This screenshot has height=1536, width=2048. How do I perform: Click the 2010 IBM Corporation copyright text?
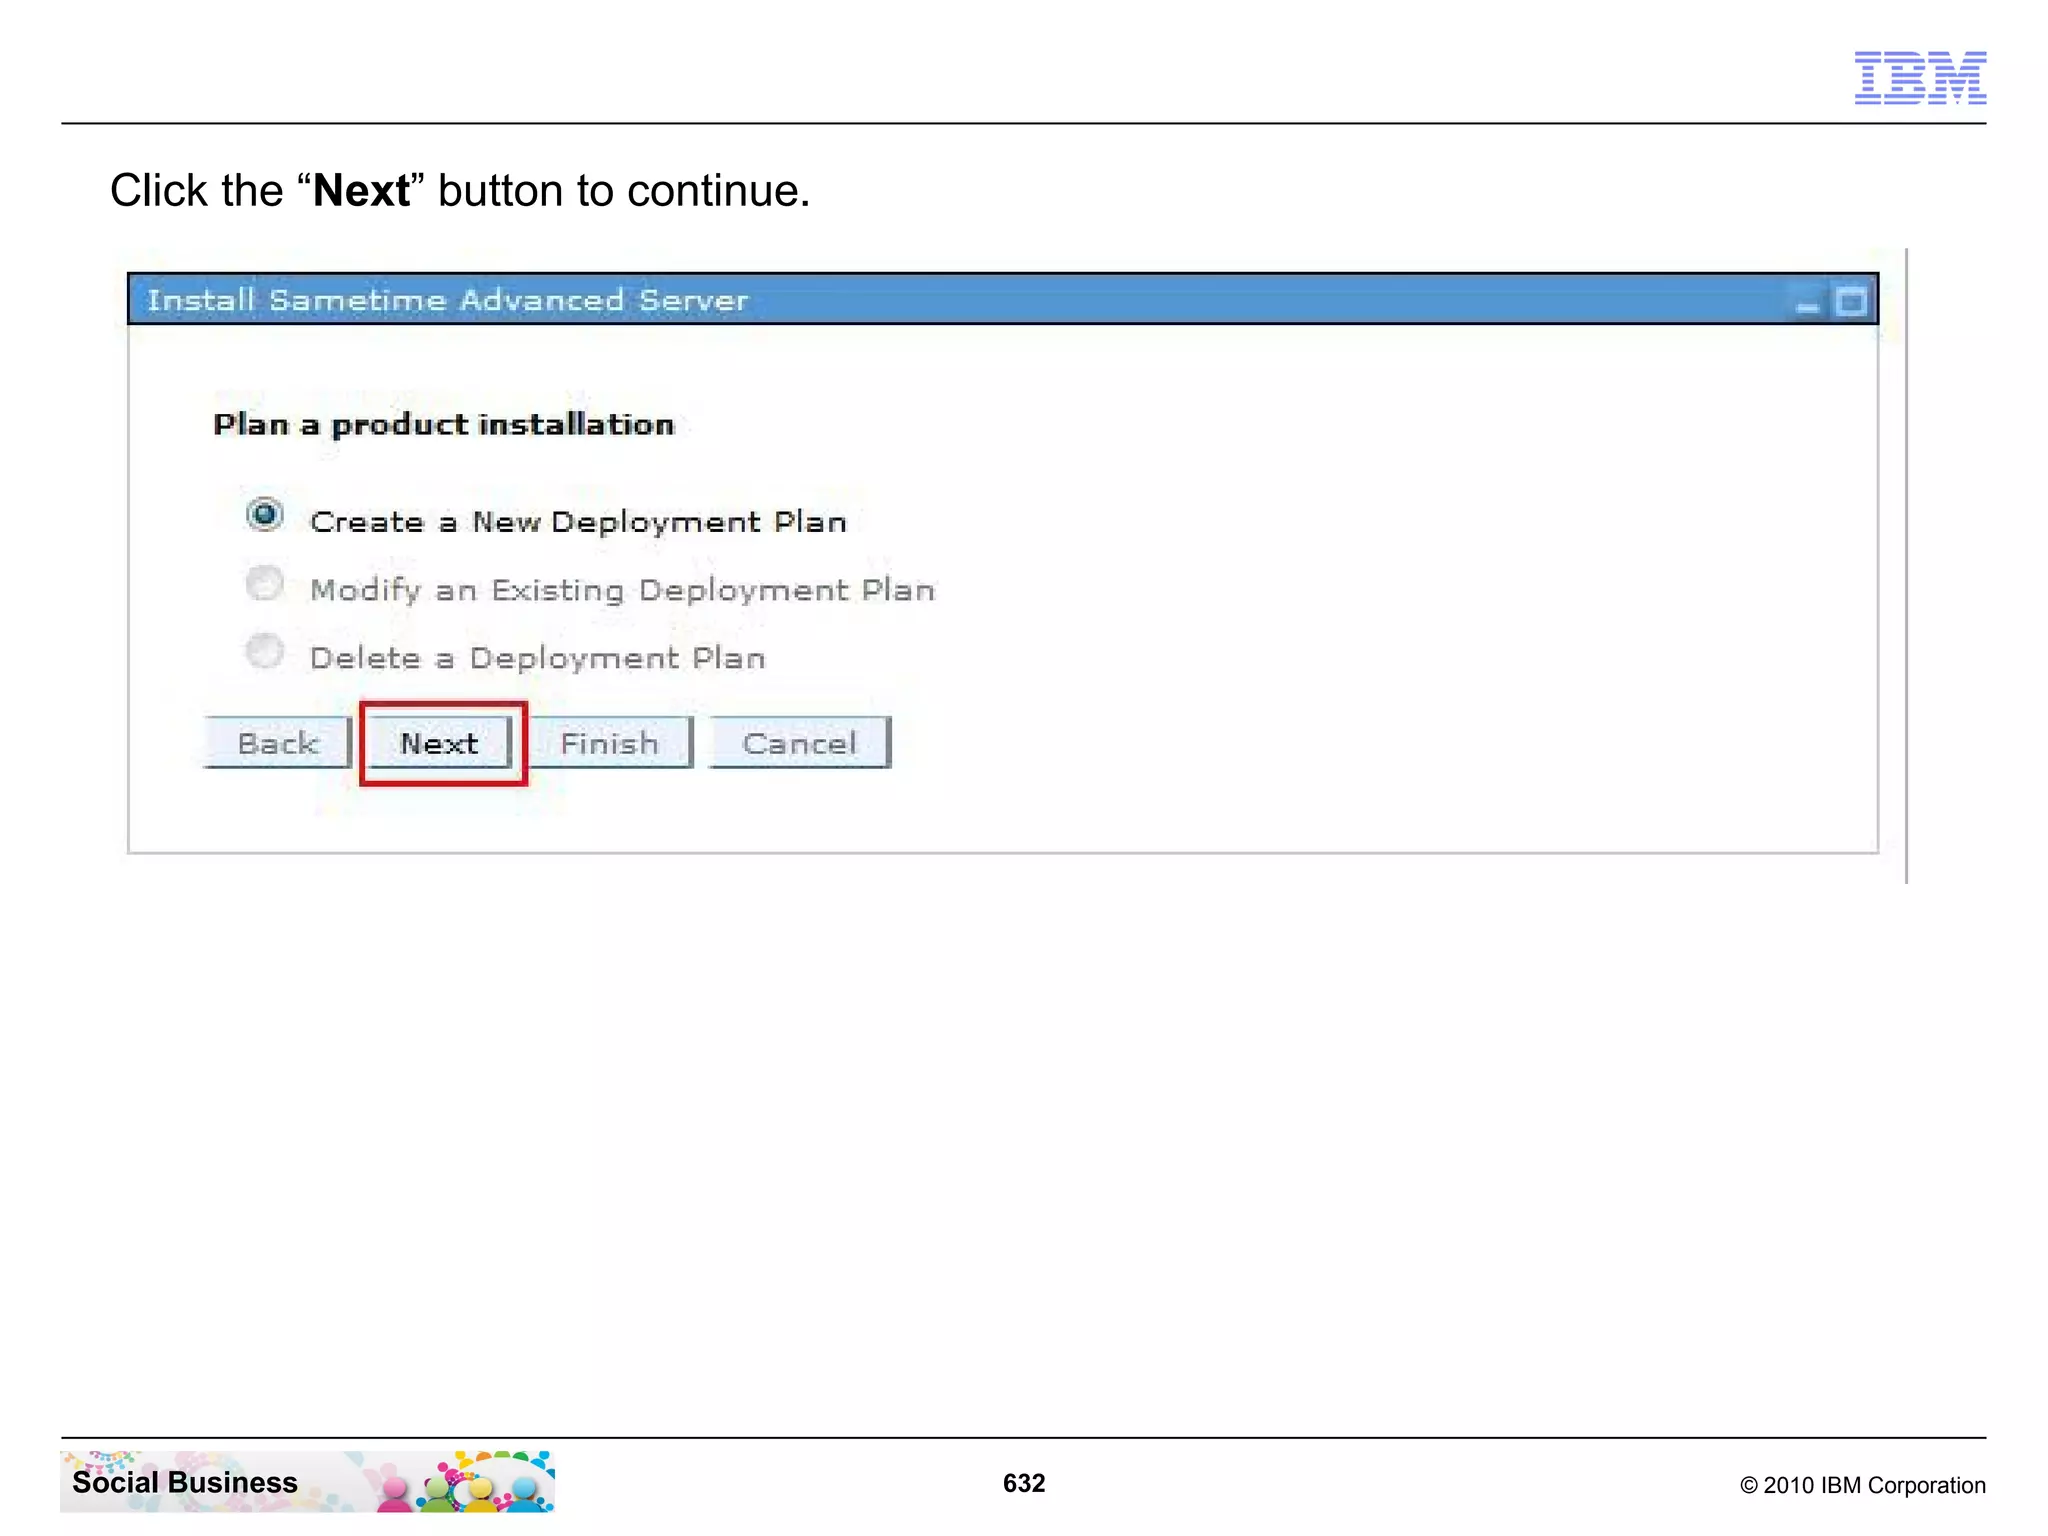(1863, 1485)
